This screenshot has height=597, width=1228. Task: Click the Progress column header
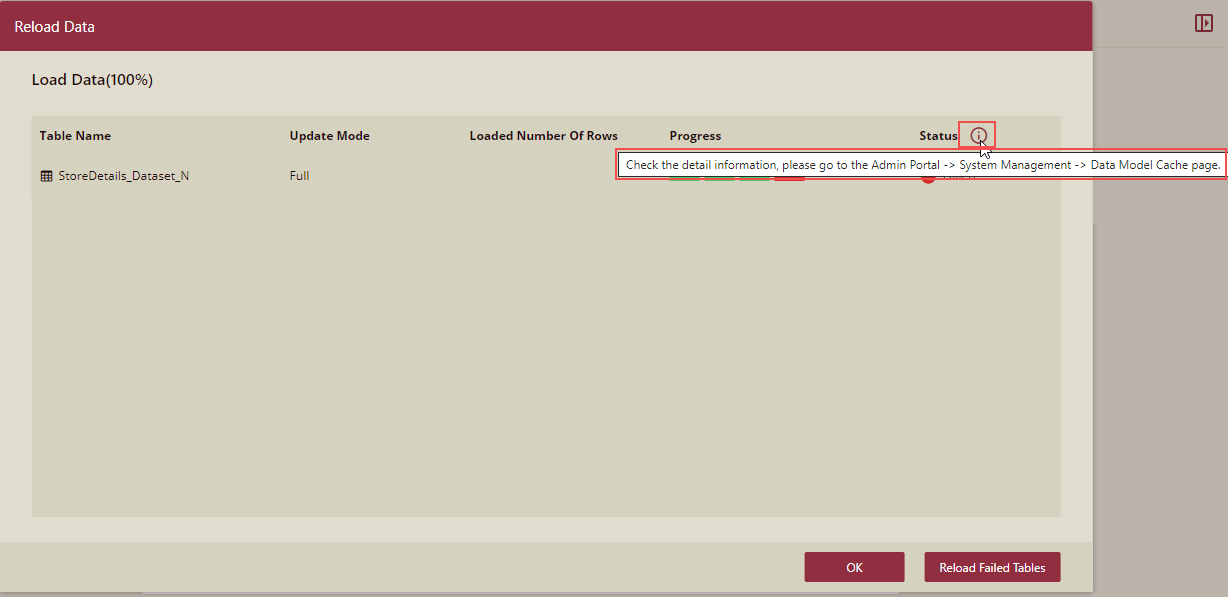pyautogui.click(x=695, y=136)
